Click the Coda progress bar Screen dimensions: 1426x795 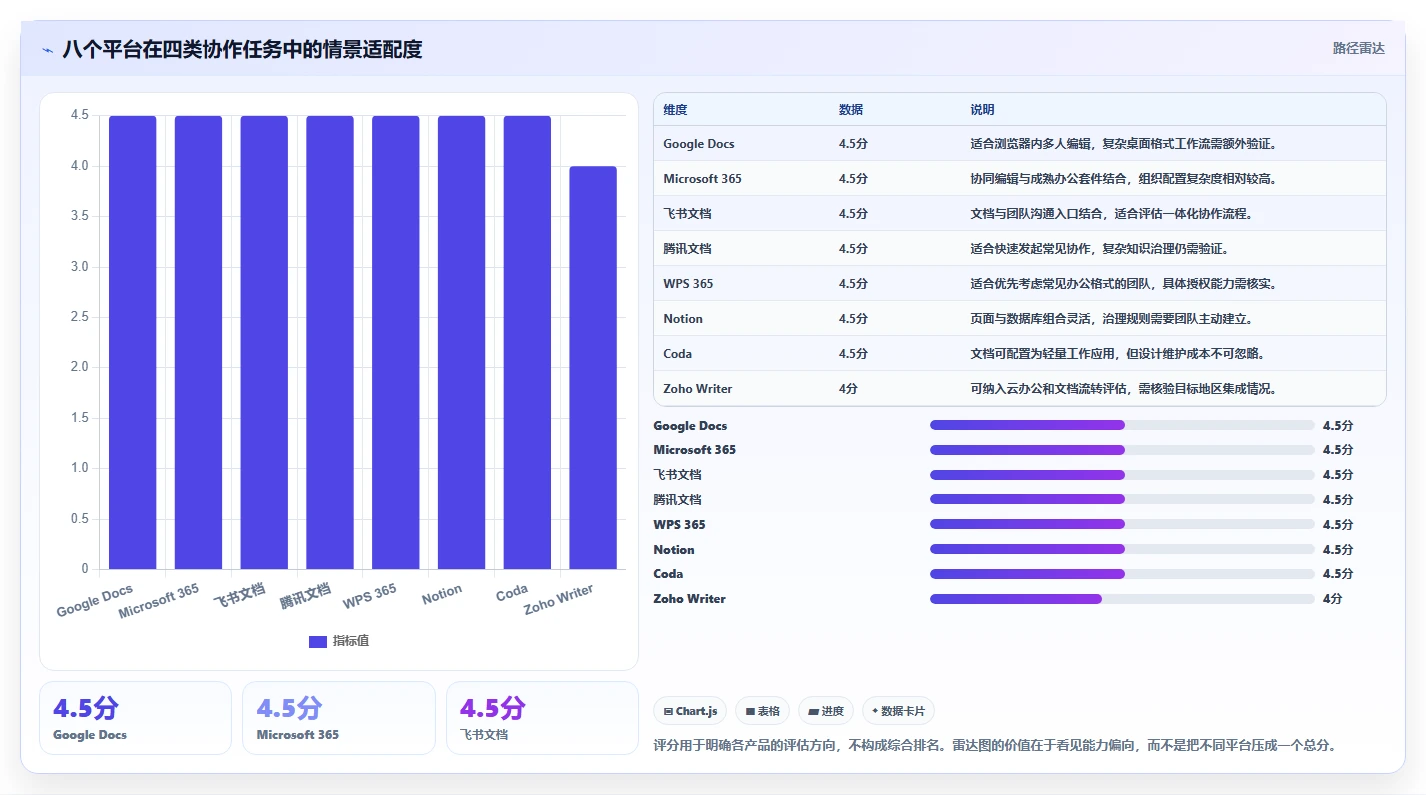click(1122, 574)
